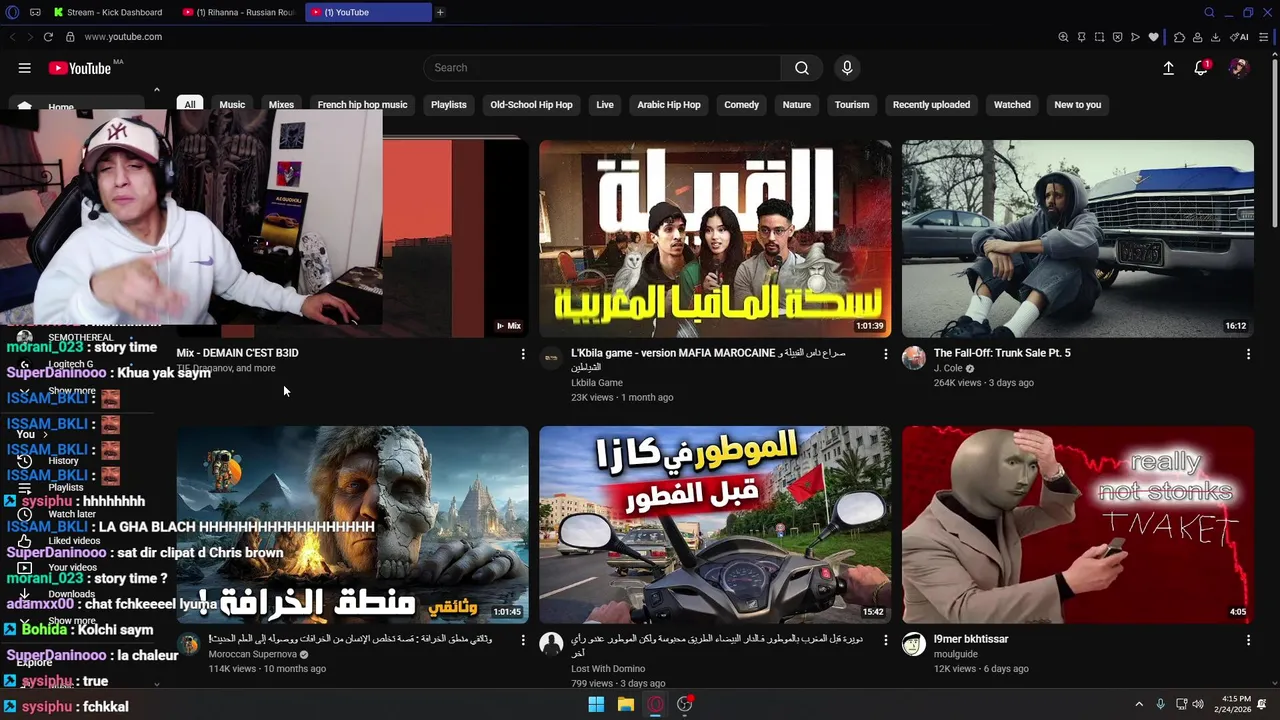Open options for Mix - DEMAIN C'EST B3ID
The height and width of the screenshot is (720, 1280).
(523, 354)
